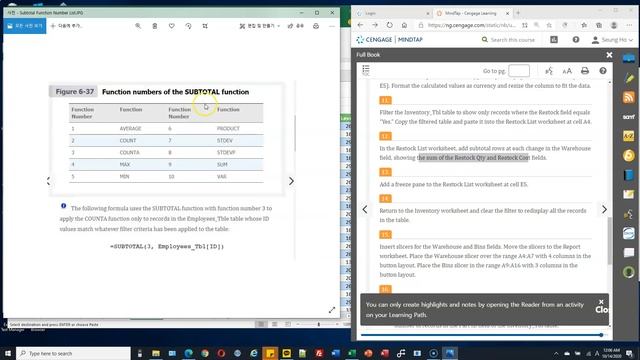Screen dimensions: 640x360
Task: Open the browser collections icon
Action: tap(599, 25)
